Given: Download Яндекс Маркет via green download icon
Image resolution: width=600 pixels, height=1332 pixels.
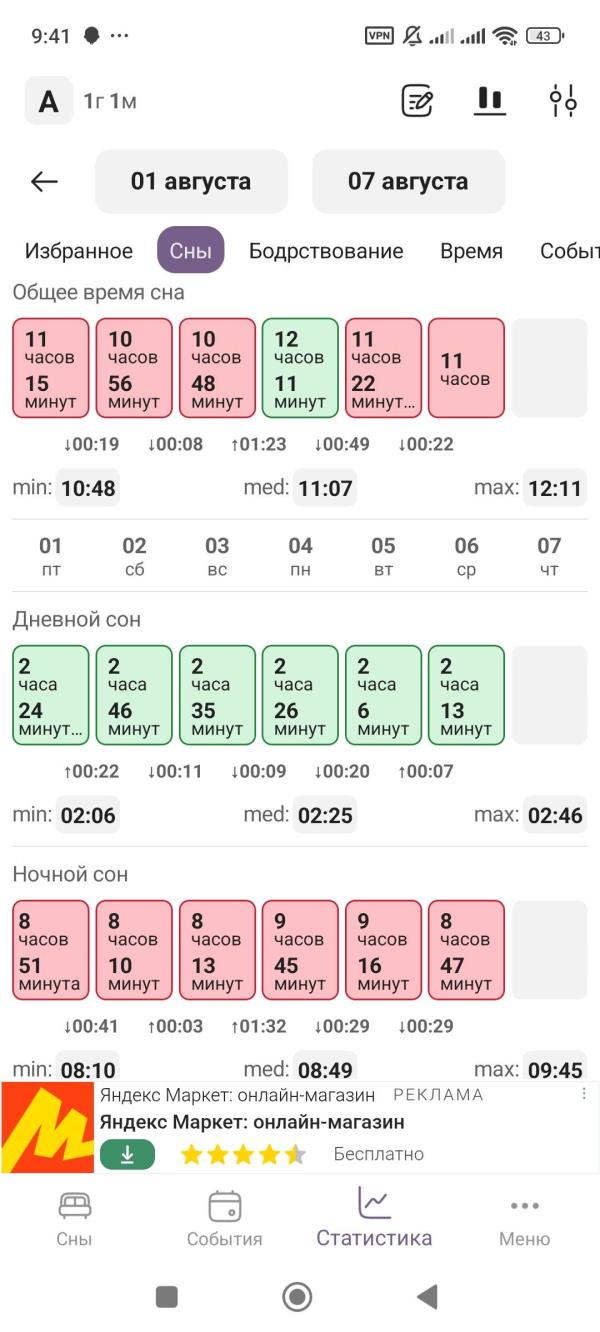Looking at the screenshot, I should pos(127,1154).
